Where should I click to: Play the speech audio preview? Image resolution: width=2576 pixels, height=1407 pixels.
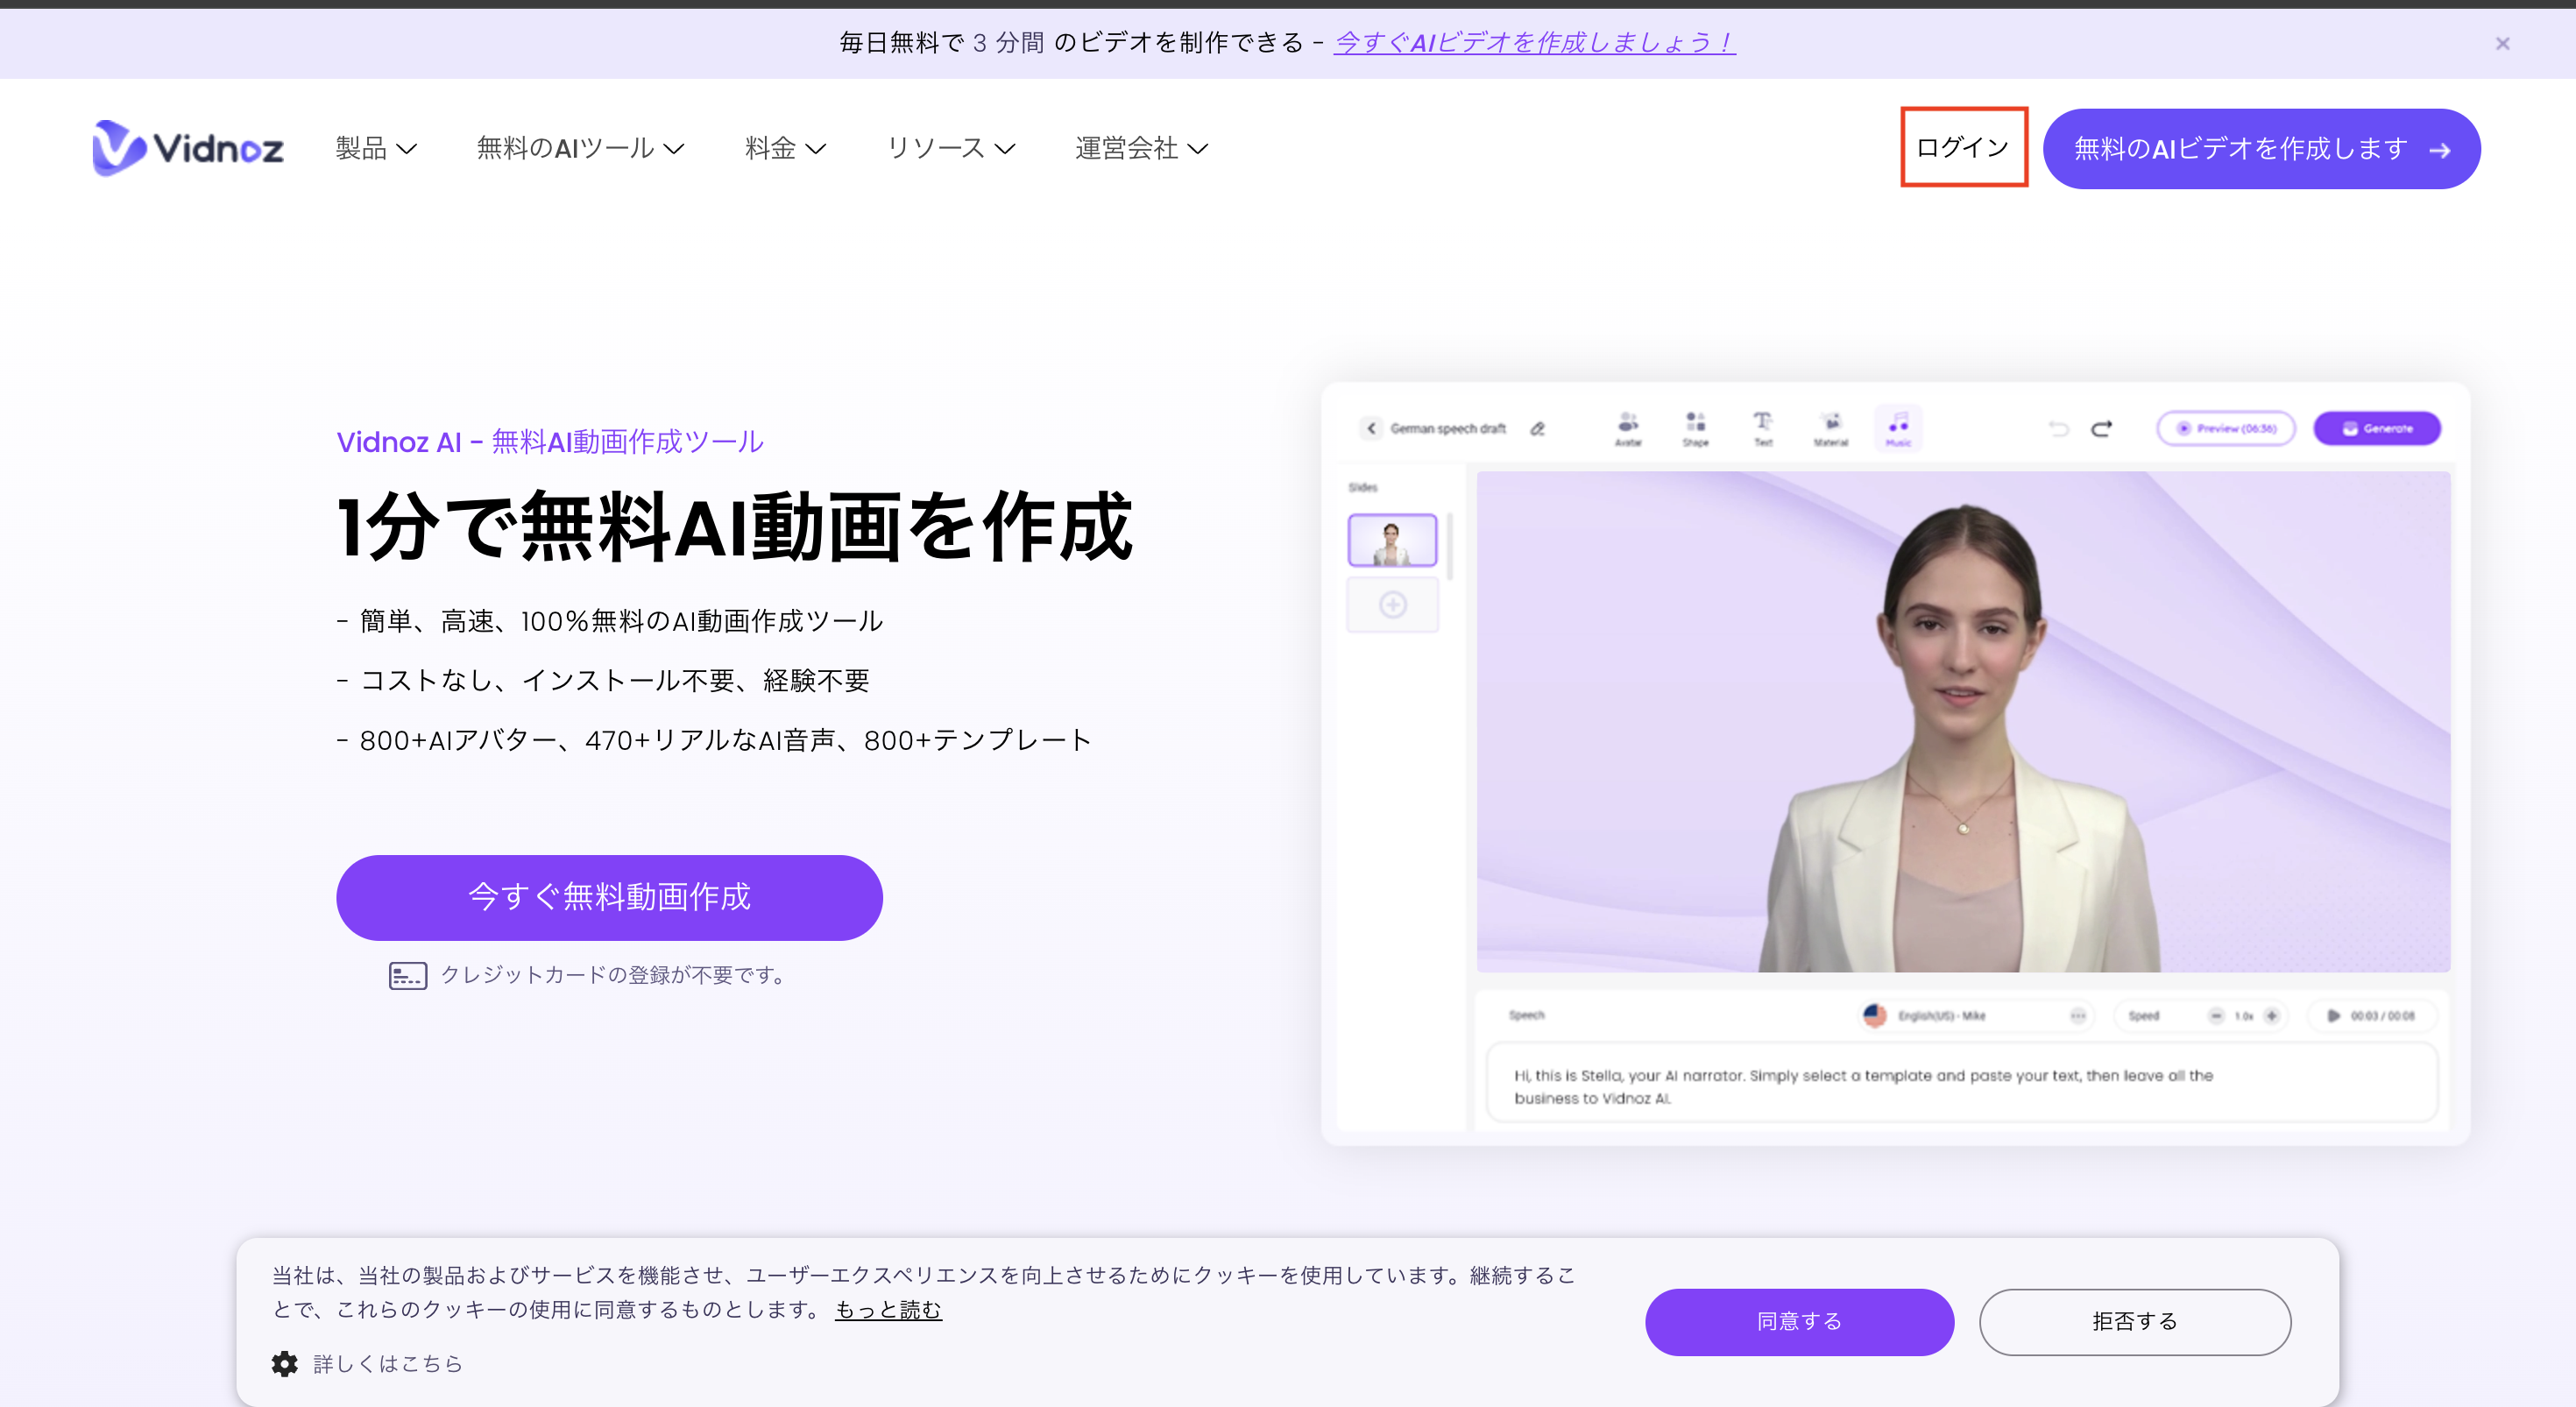click(x=2334, y=1015)
